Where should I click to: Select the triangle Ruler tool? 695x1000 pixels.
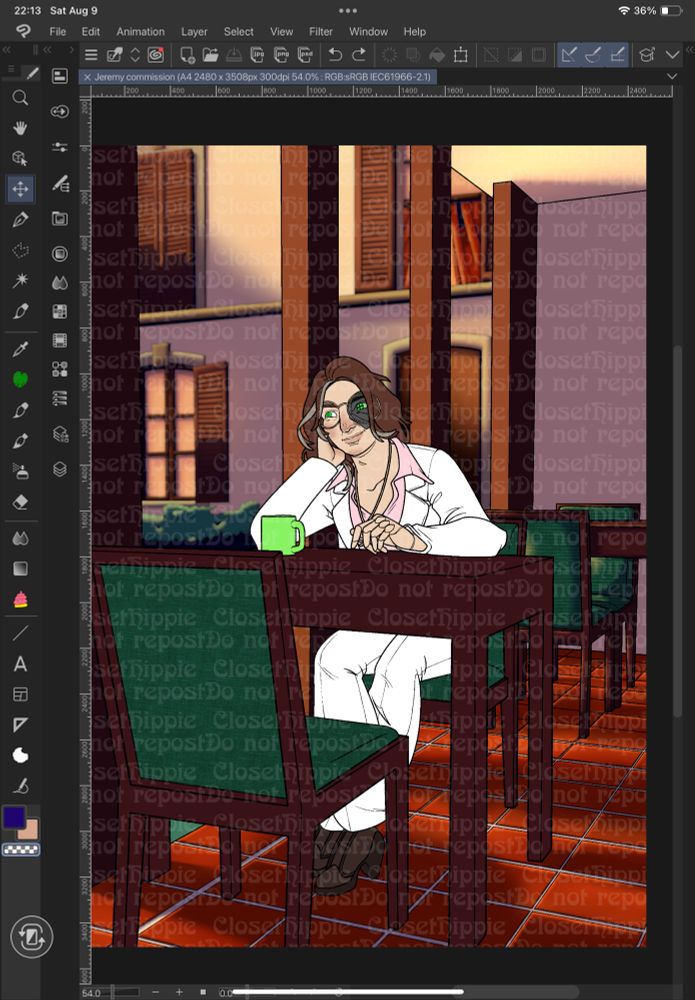20,724
